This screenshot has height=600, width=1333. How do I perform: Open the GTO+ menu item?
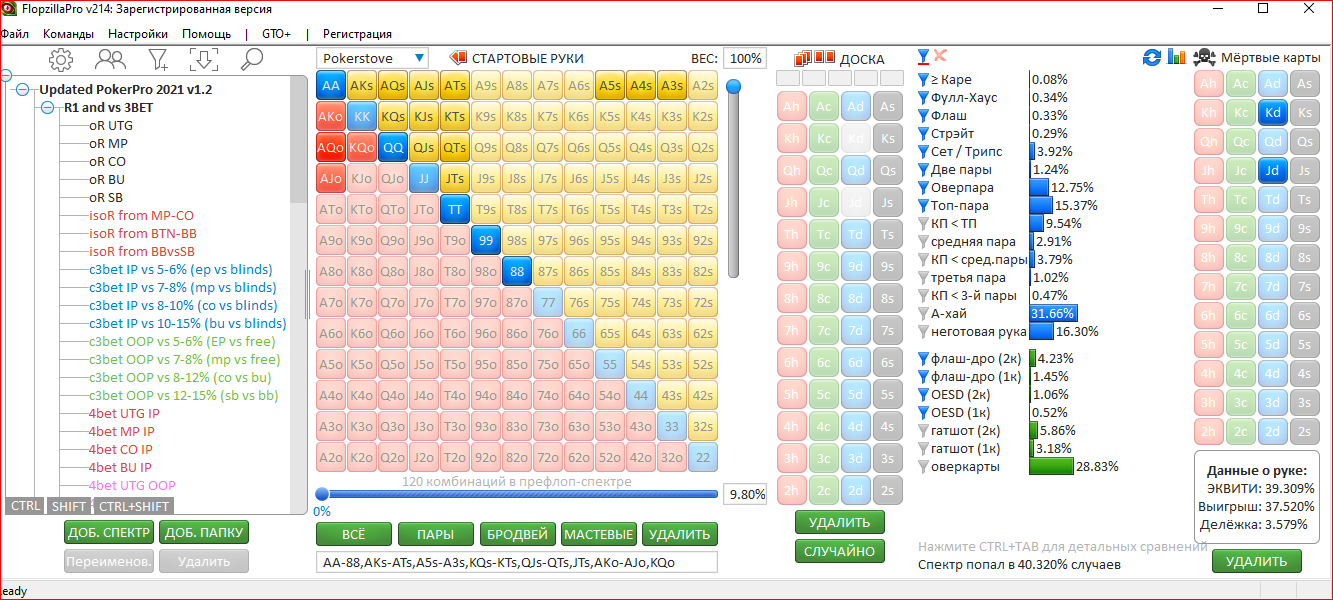click(x=276, y=33)
